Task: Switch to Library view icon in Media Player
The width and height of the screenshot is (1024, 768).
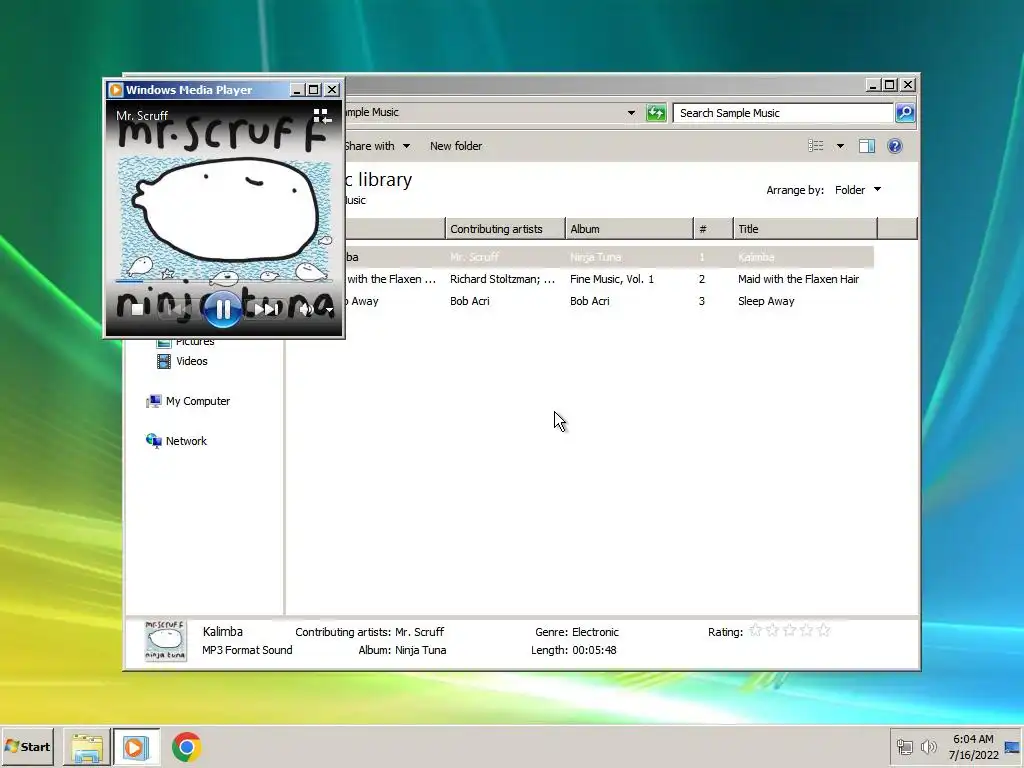Action: 322,116
